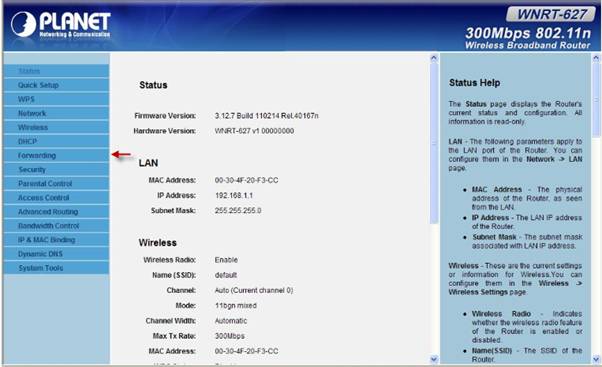Click the Firmware Version label
The width and height of the screenshot is (602, 367).
(165, 116)
